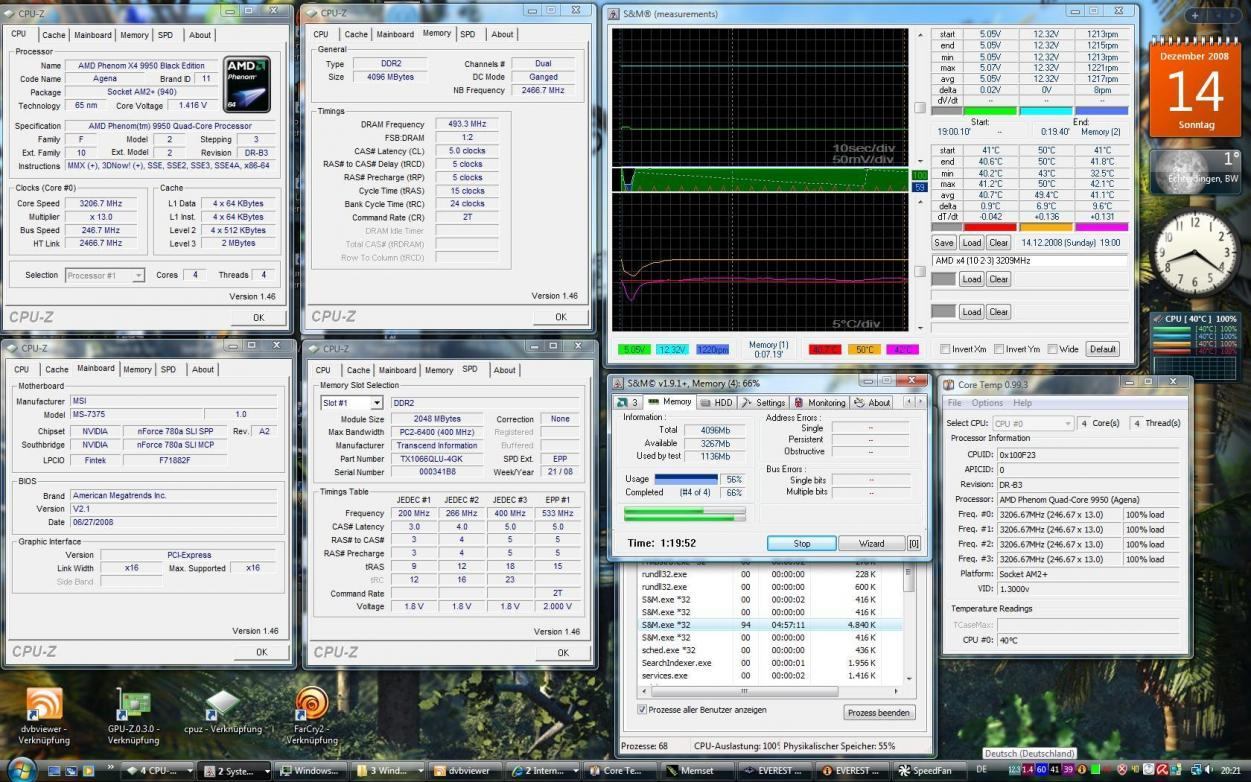Screen dimensions: 1251x782
Task: Click Clear next to the Save button
Action: pyautogui.click(x=998, y=242)
